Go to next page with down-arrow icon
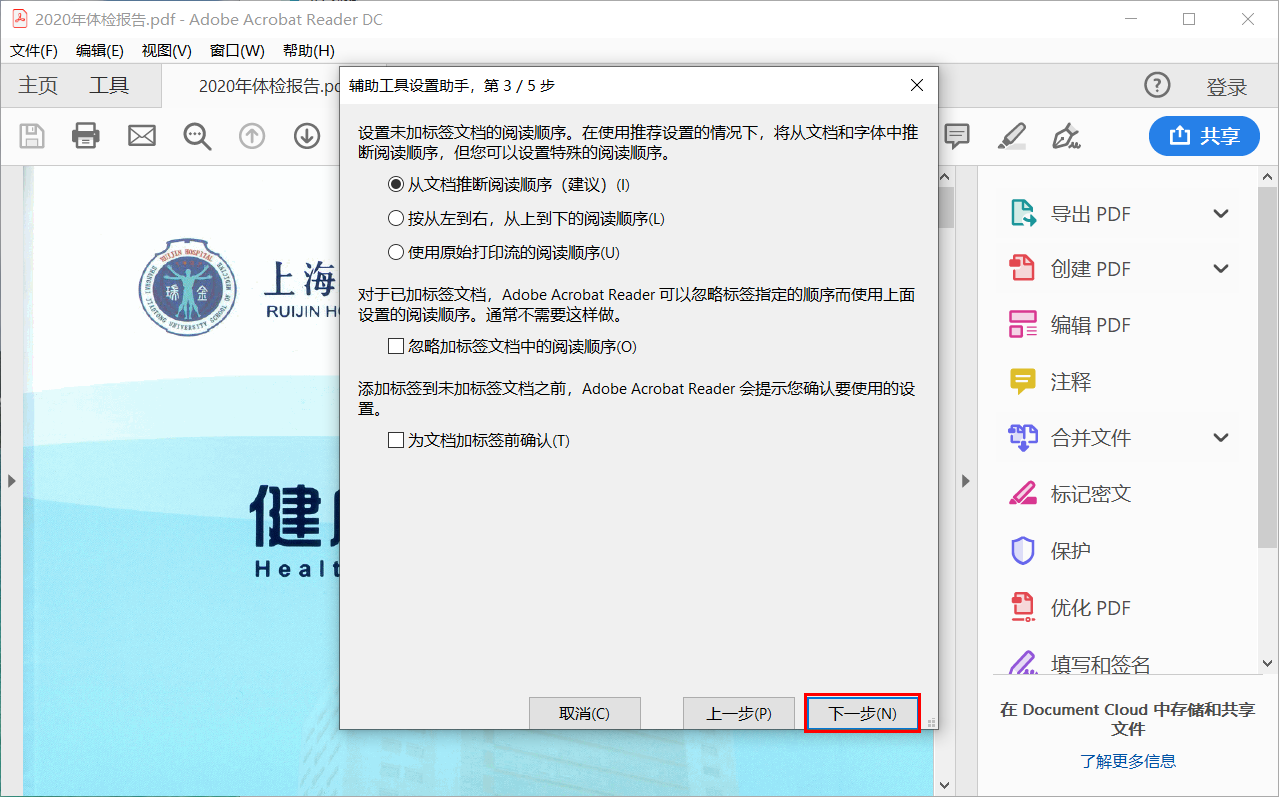Screen dimensions: 1279x797 coord(307,136)
